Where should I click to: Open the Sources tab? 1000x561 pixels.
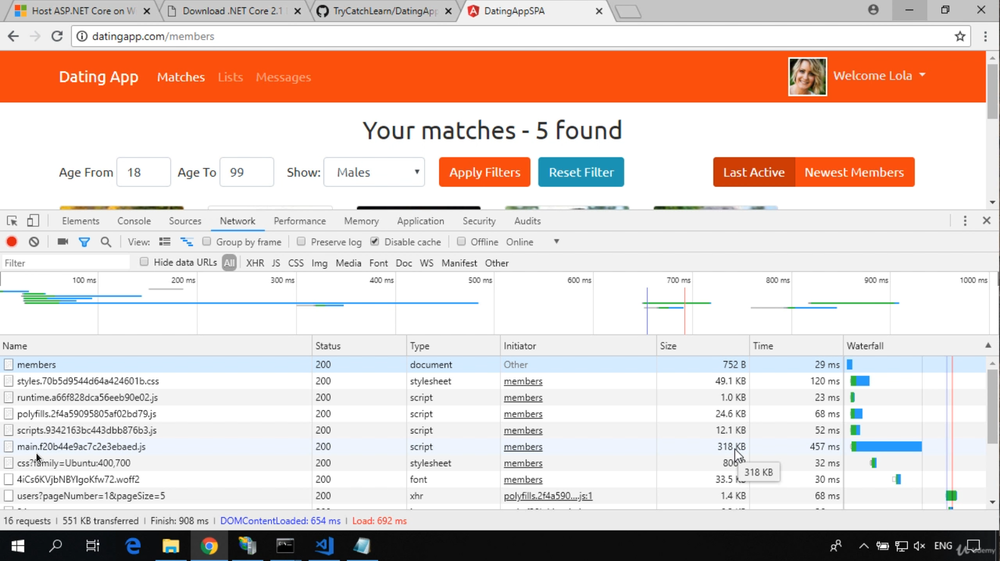coord(185,221)
